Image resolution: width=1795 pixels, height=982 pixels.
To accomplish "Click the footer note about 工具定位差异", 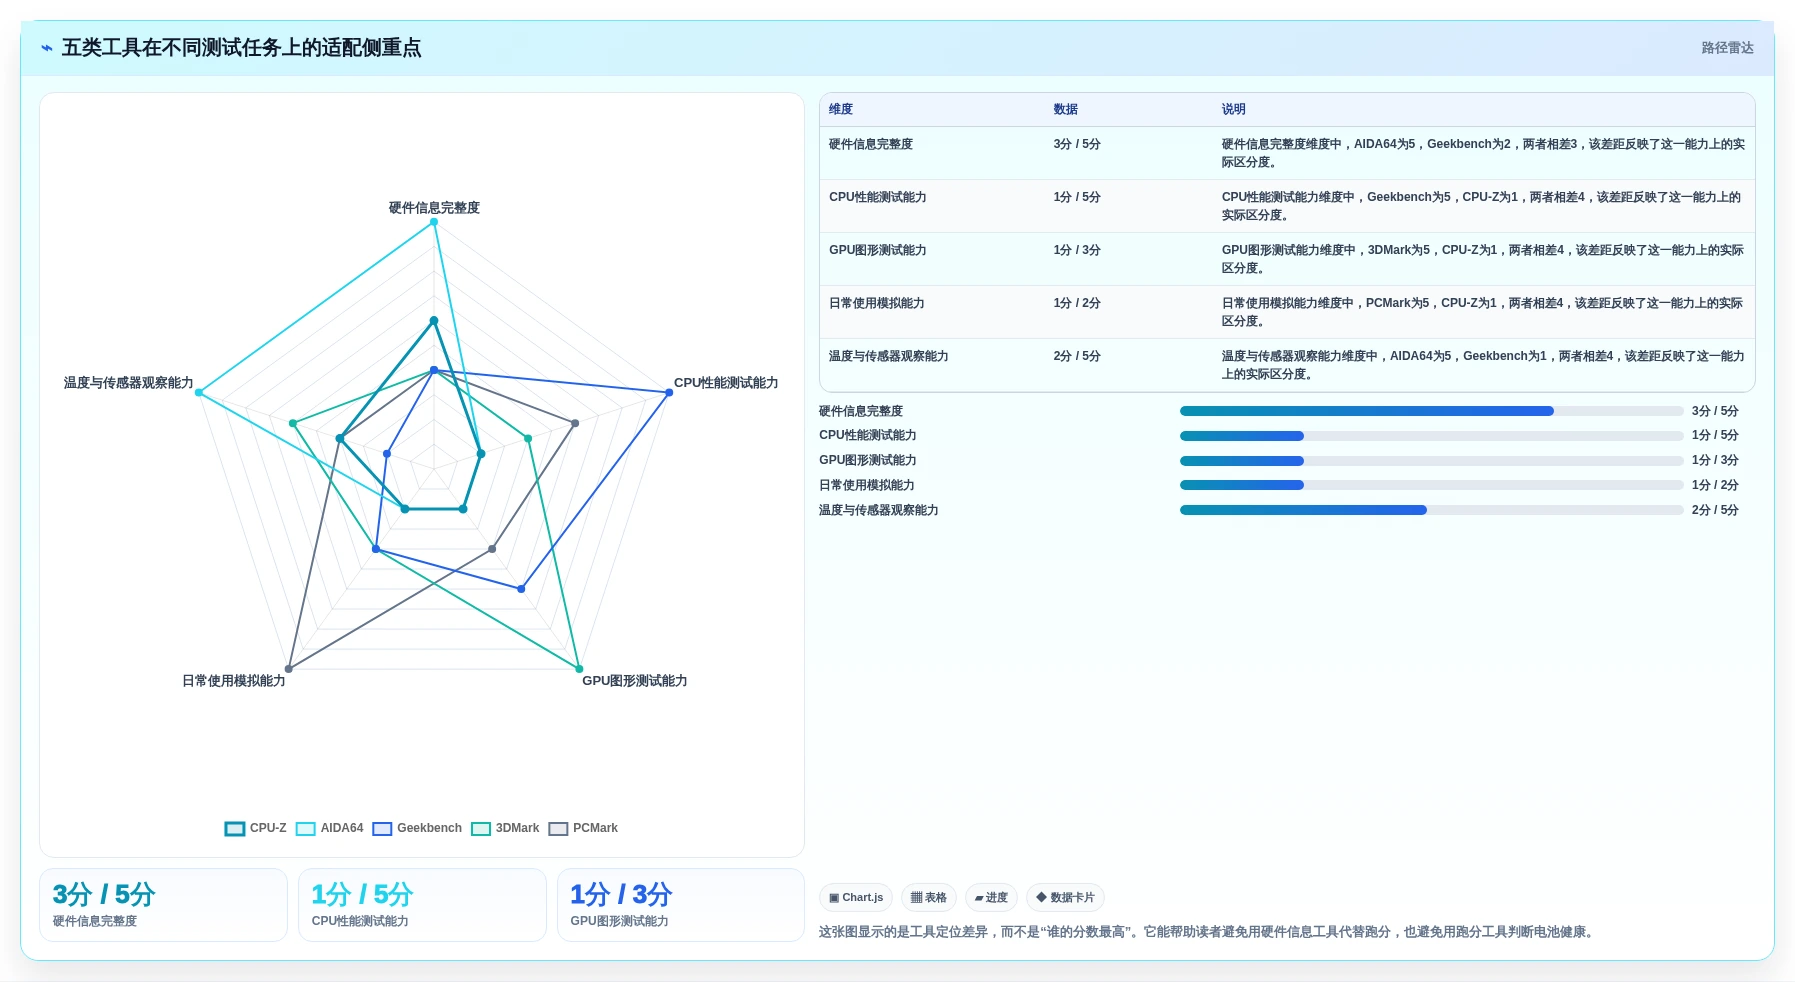I will tap(1208, 932).
